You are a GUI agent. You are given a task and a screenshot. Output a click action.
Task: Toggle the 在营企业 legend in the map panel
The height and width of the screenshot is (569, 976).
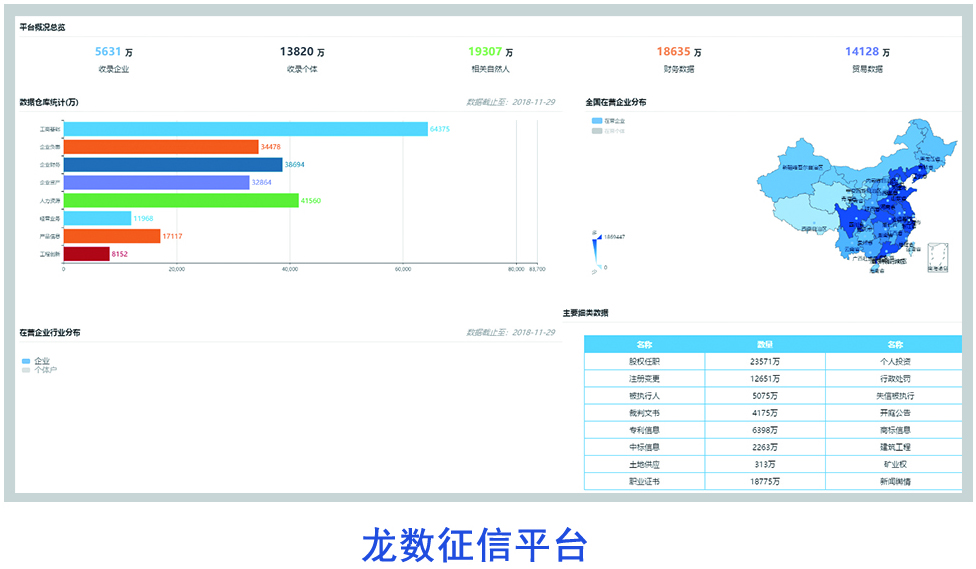point(608,121)
